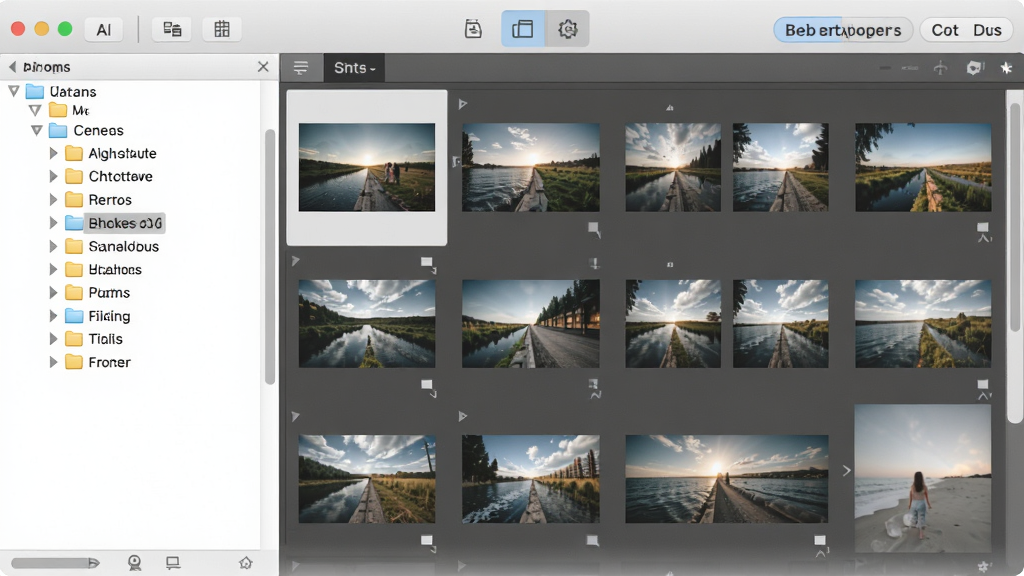
Task: Expand the Rerros folder
Action: [54, 200]
